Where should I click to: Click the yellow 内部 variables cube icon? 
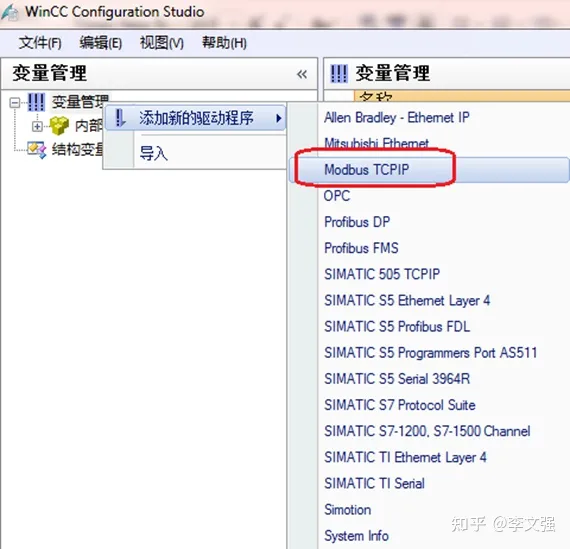click(x=59, y=126)
